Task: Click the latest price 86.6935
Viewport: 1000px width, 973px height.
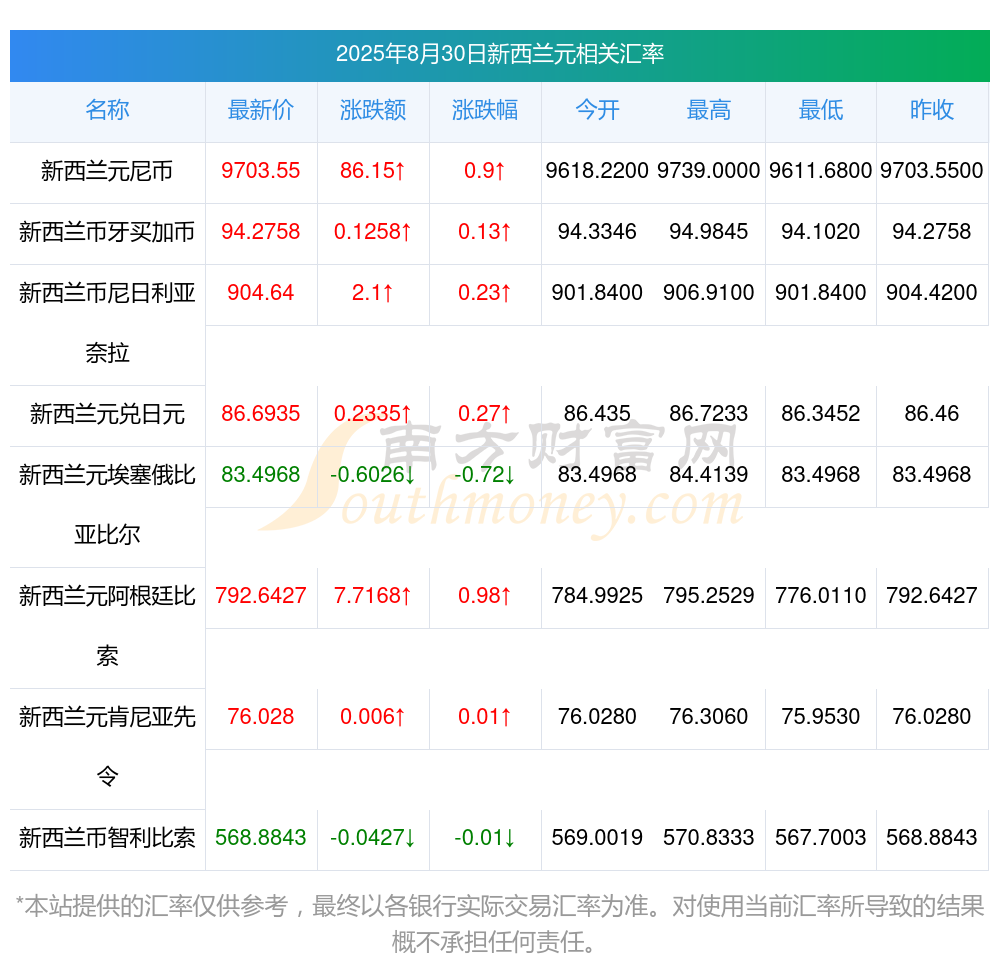Action: coord(260,413)
